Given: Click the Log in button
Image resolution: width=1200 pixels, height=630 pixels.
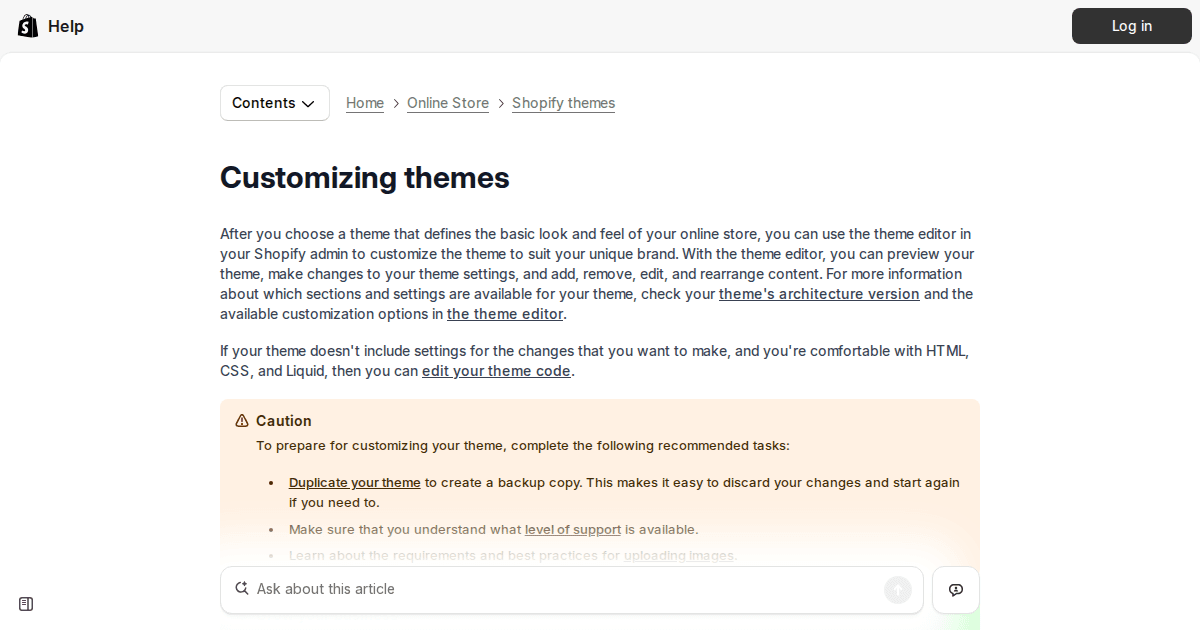Looking at the screenshot, I should click(x=1131, y=25).
